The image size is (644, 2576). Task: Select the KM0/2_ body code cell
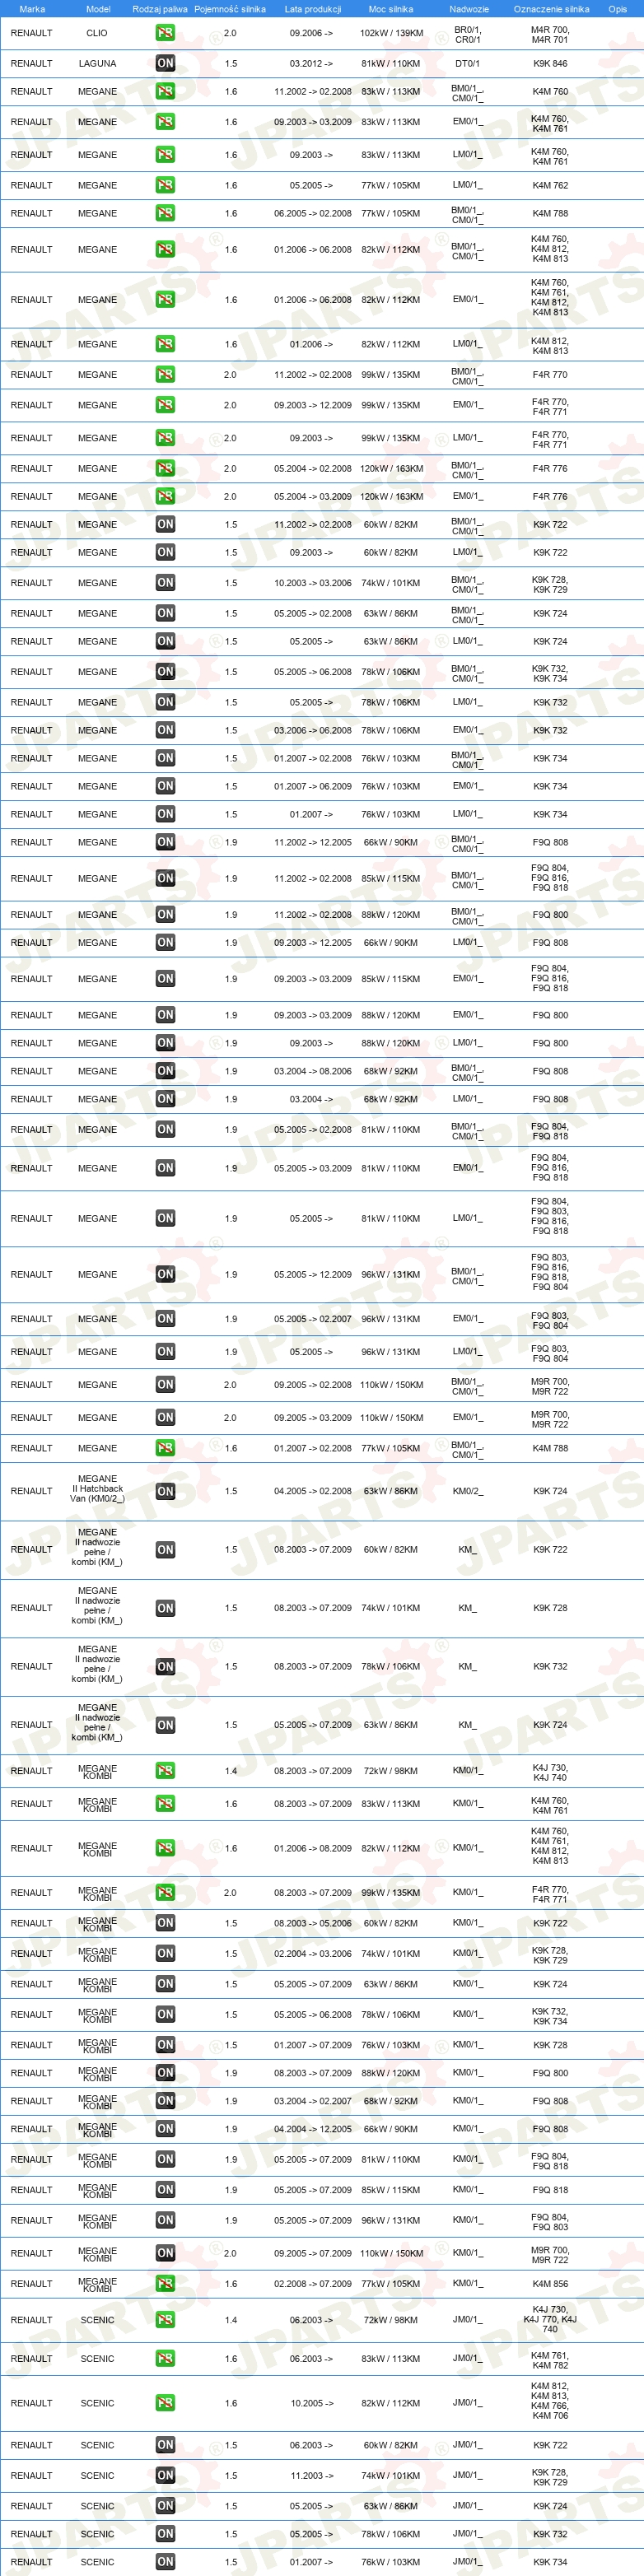click(467, 1491)
